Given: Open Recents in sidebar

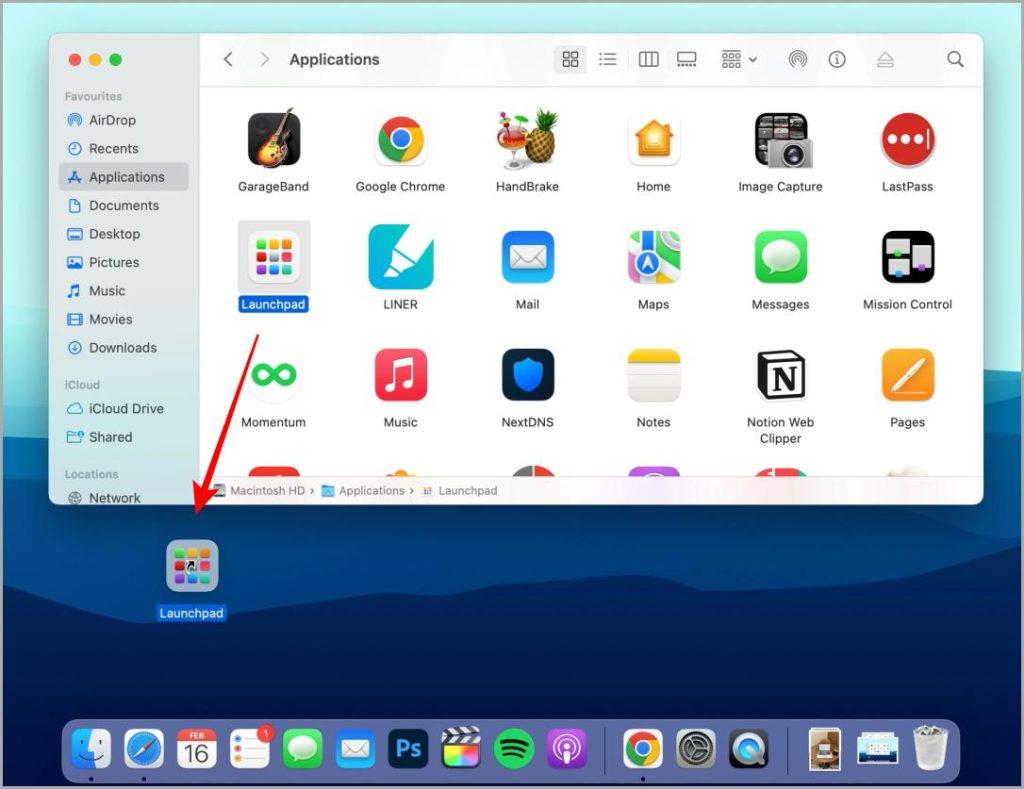Looking at the screenshot, I should [124, 148].
